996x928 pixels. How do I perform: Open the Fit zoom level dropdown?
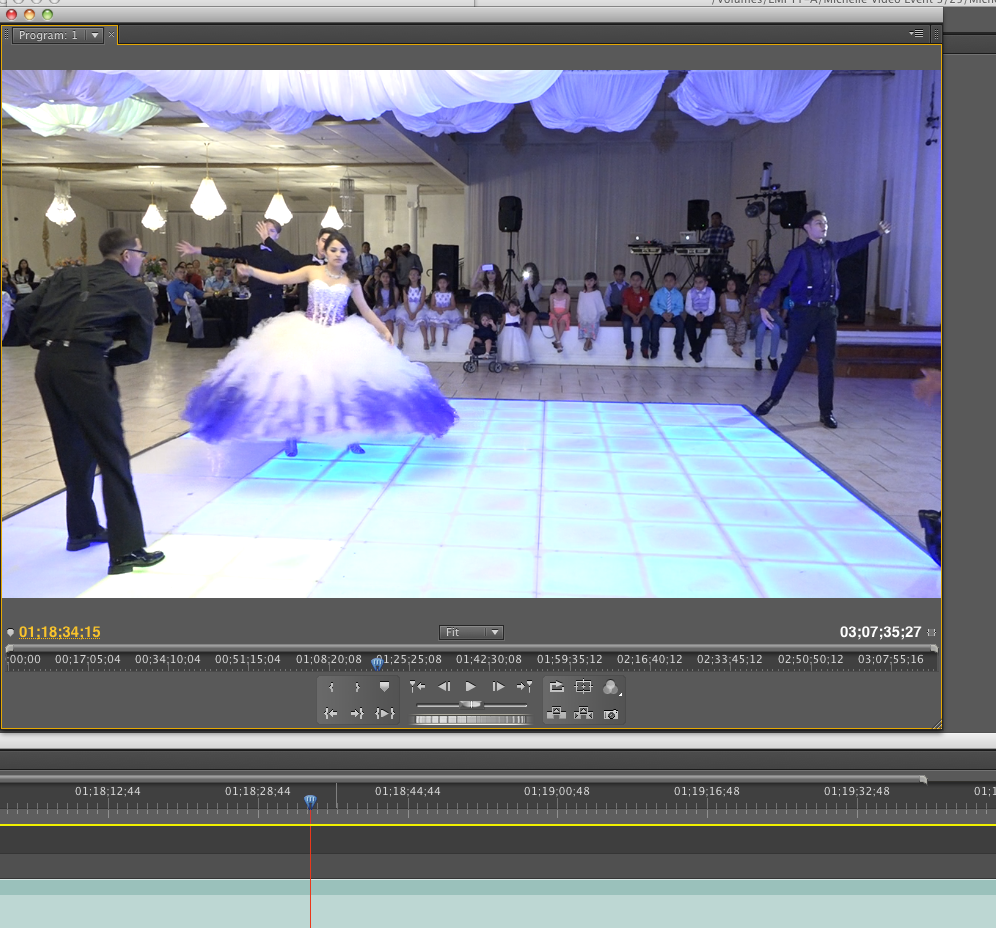[471, 632]
